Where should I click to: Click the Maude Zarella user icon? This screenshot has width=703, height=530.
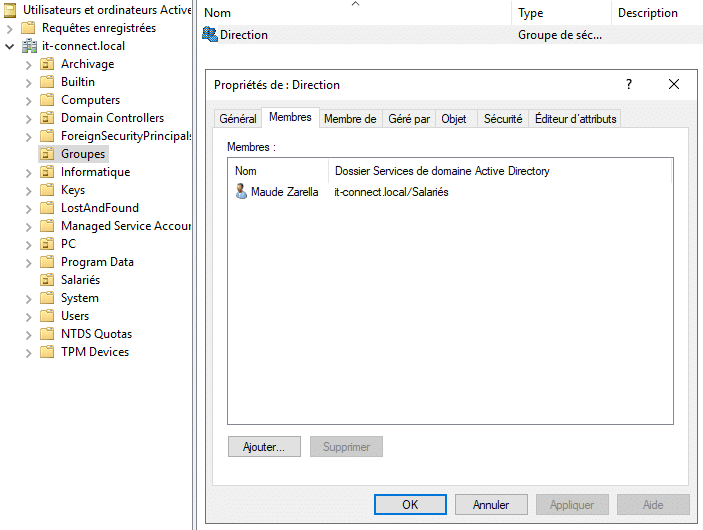[241, 191]
